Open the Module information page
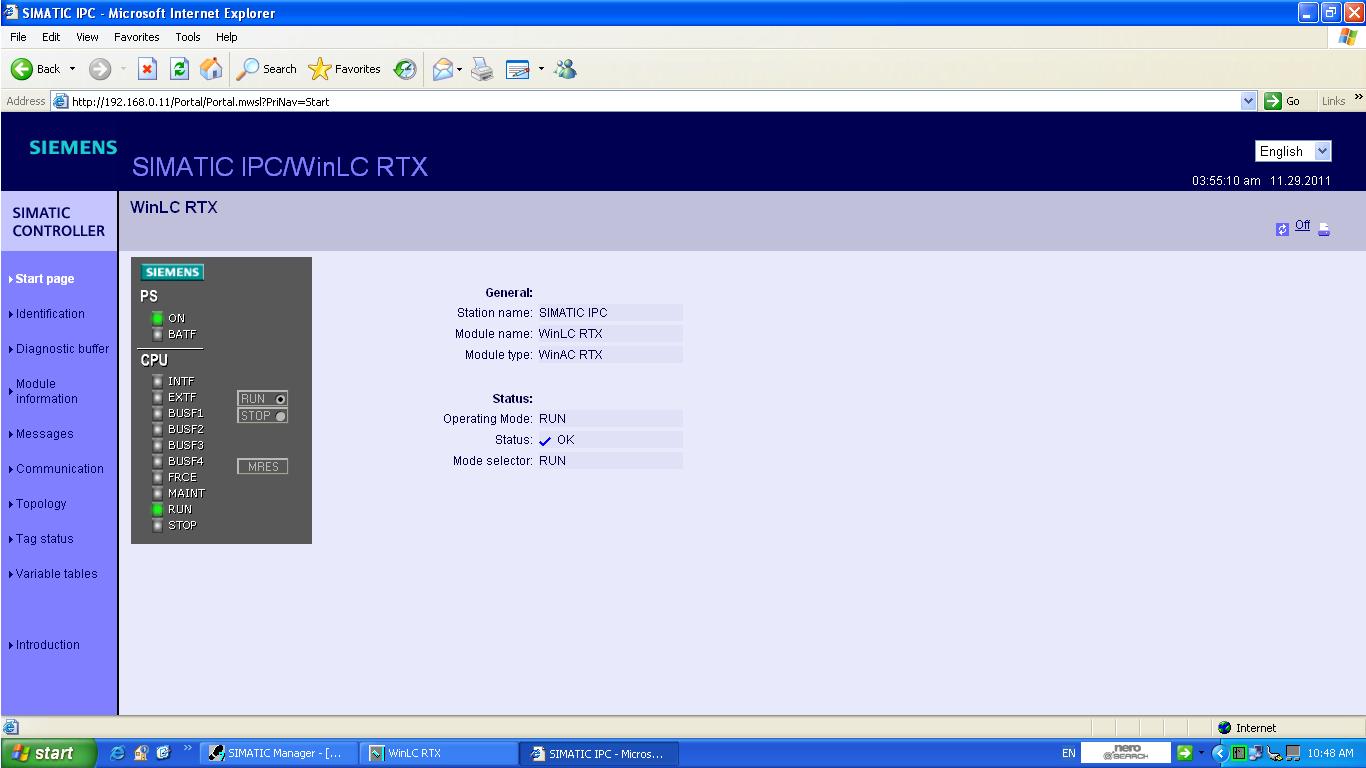 pos(46,391)
